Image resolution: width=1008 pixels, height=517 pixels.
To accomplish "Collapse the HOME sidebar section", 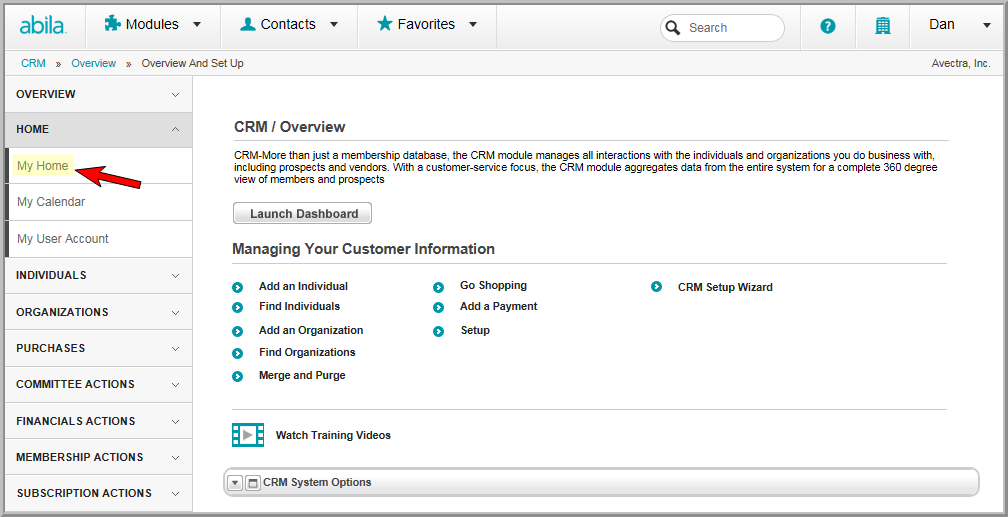I will (x=98, y=129).
